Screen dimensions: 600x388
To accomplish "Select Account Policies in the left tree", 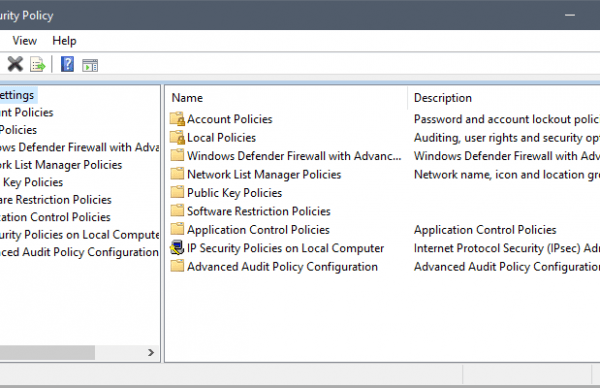I will pos(26,112).
